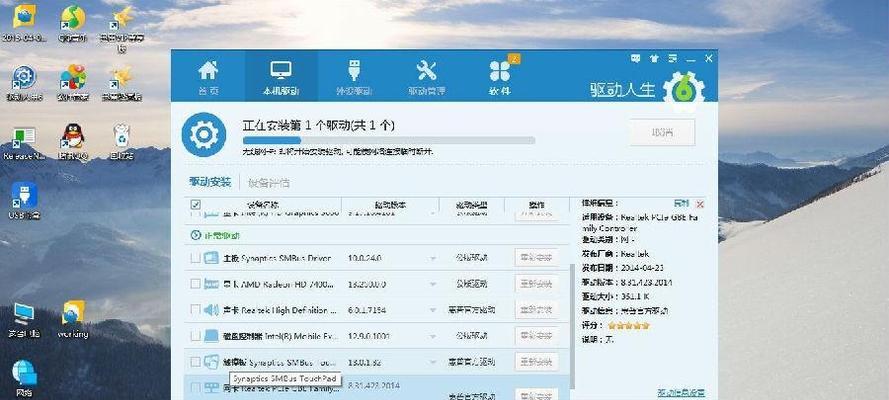The height and width of the screenshot is (400, 889).
Task: Click release date 2014-04-23 in details panel
Action: pyautogui.click(x=642, y=267)
